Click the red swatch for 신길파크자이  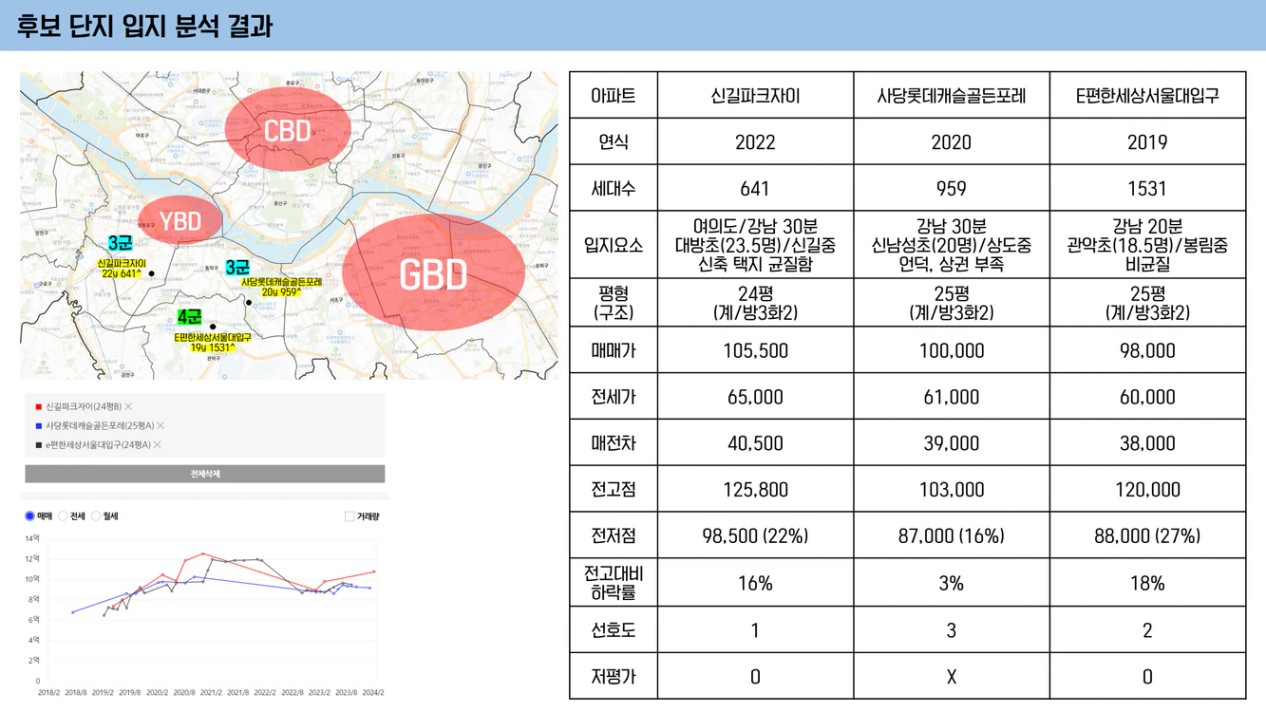click(38, 407)
